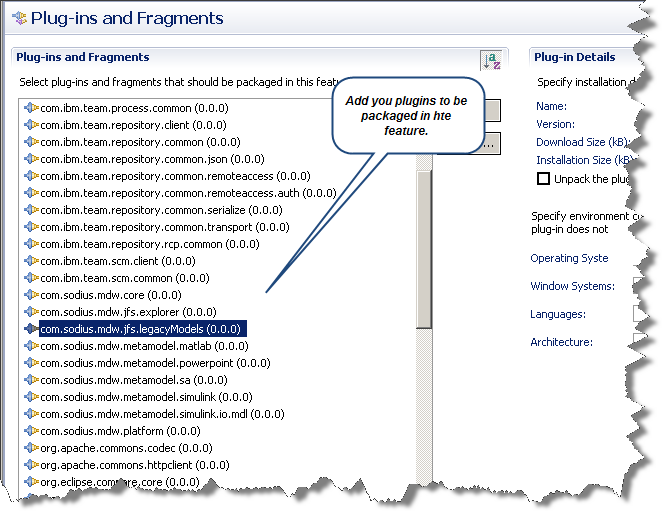Select com.ibm.team.repository.common (0.0.0) entry
The height and width of the screenshot is (511, 662).
tap(140, 142)
